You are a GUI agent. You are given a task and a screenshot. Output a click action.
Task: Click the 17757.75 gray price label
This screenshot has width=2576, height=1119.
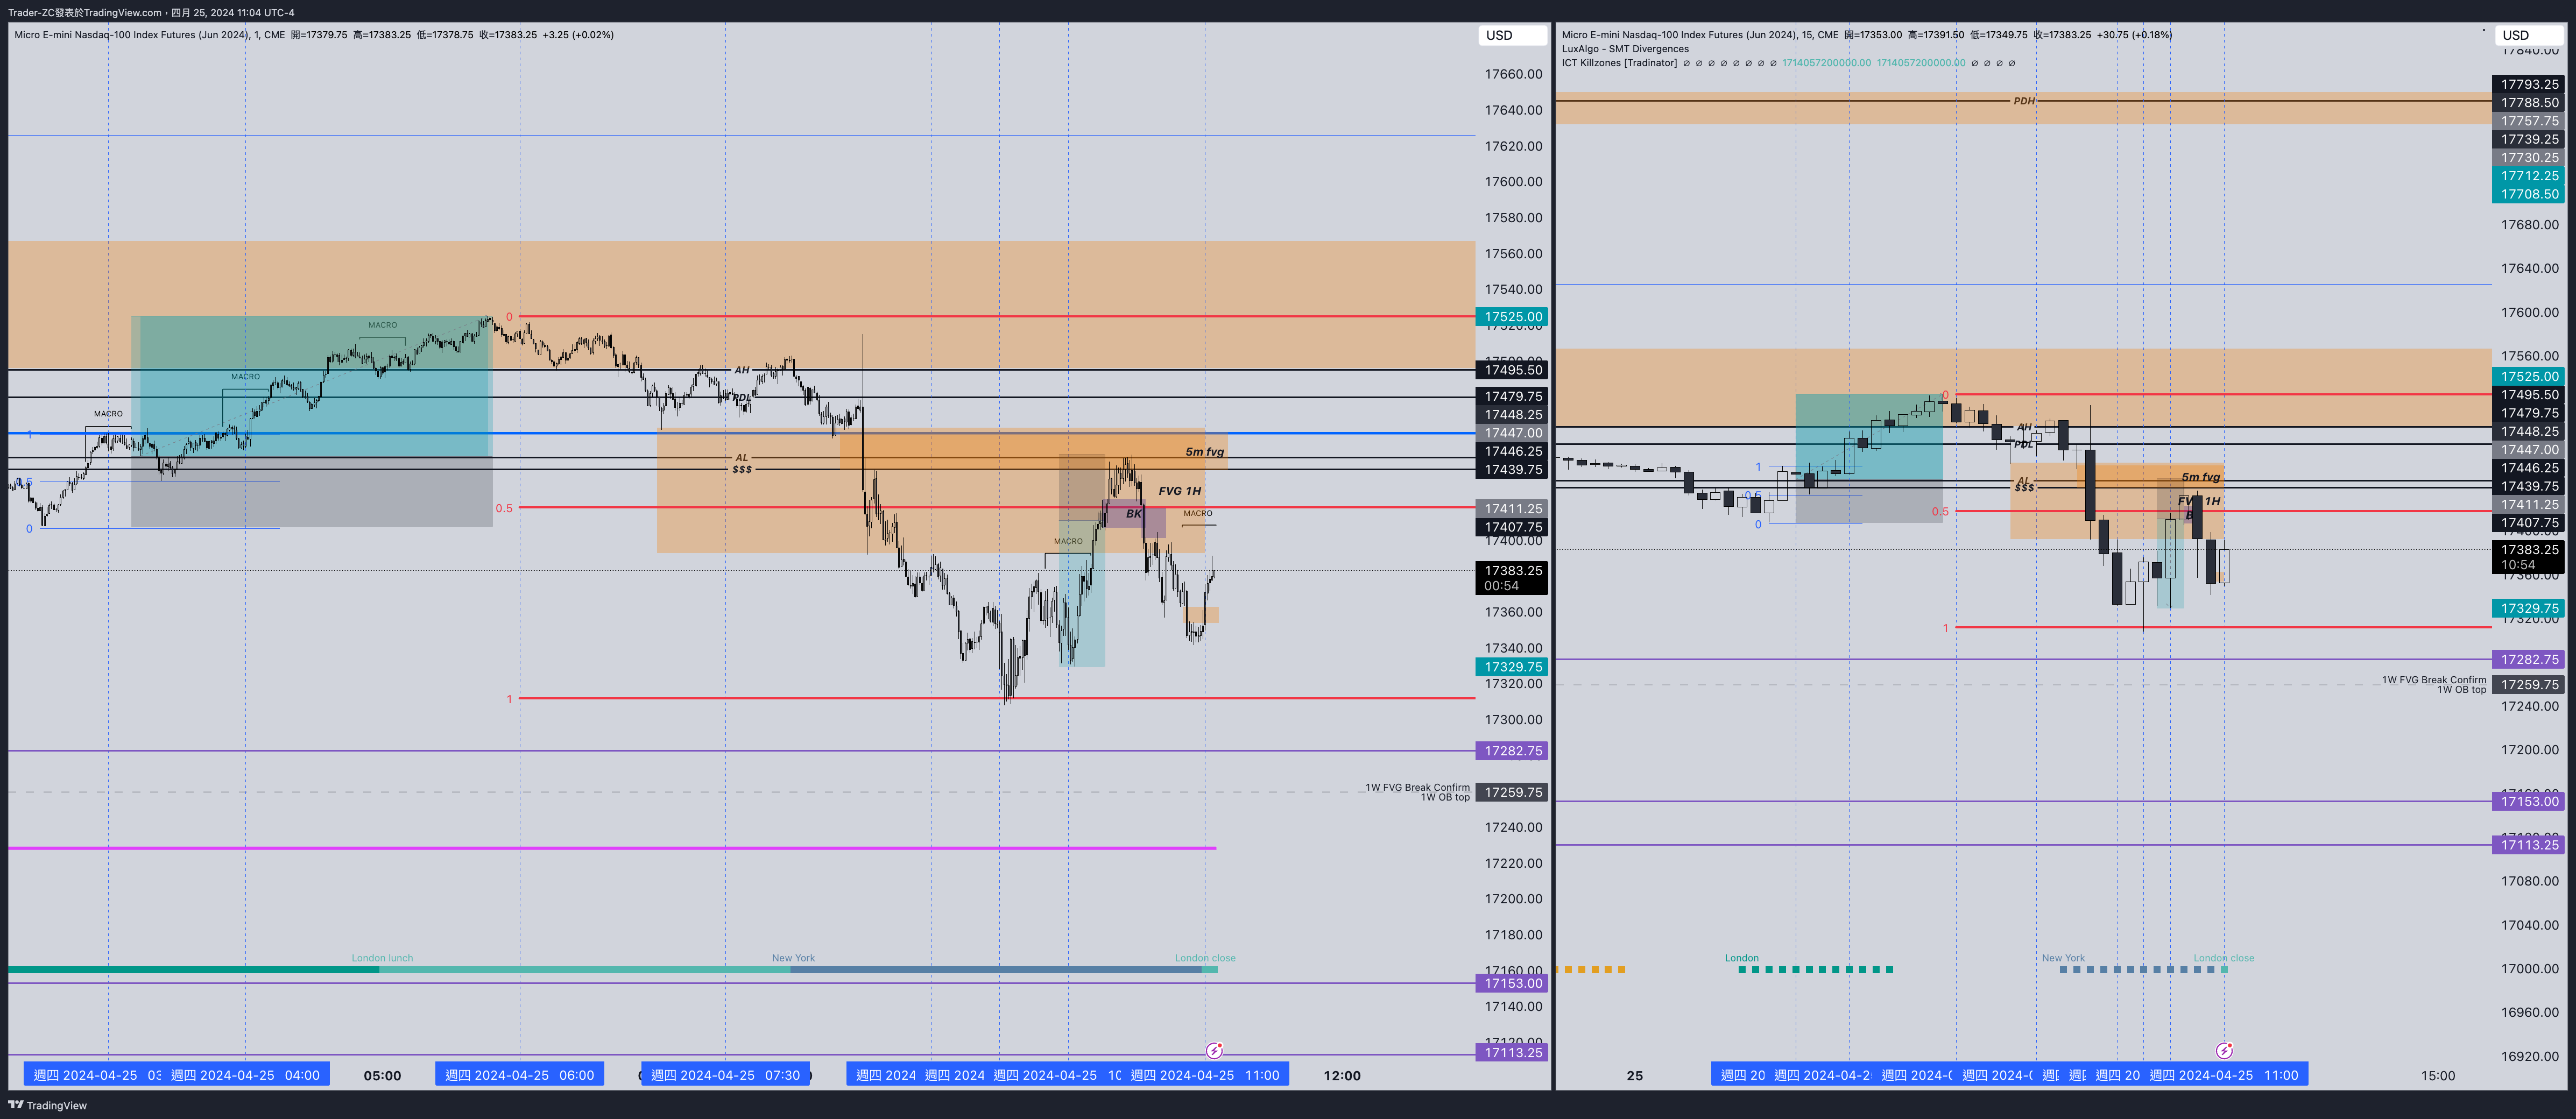click(2529, 121)
